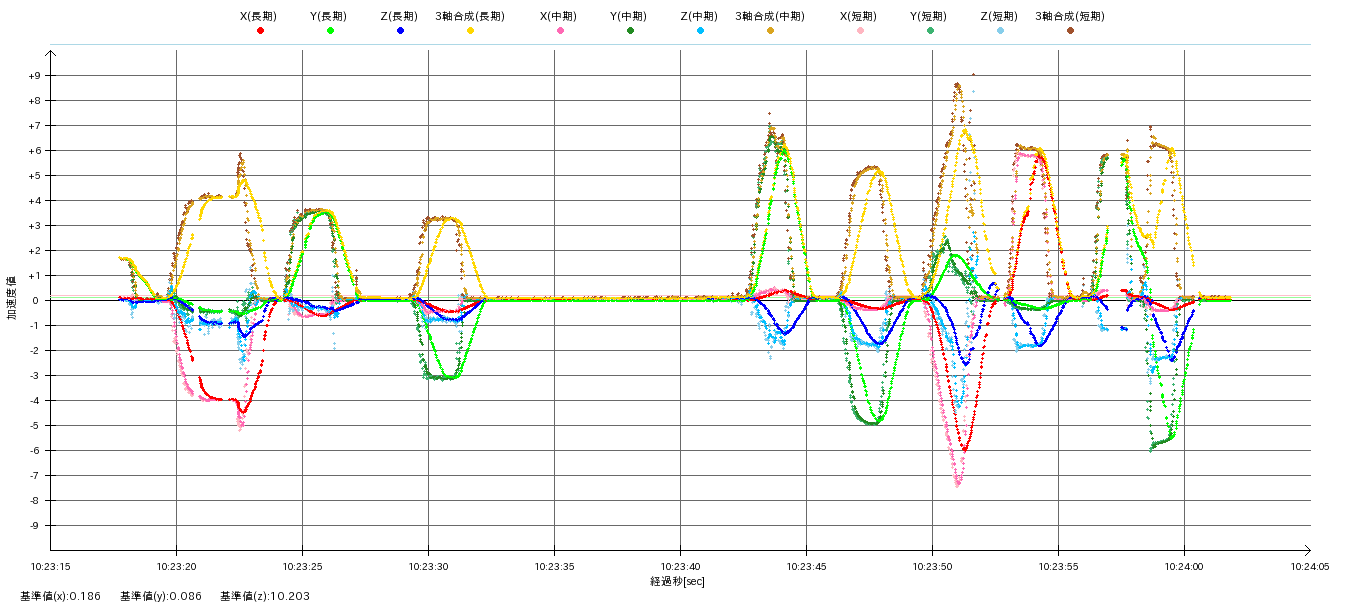This screenshot has width=1350, height=610.
Task: Select the 基準値(y):0.086 text
Action: pos(160,597)
